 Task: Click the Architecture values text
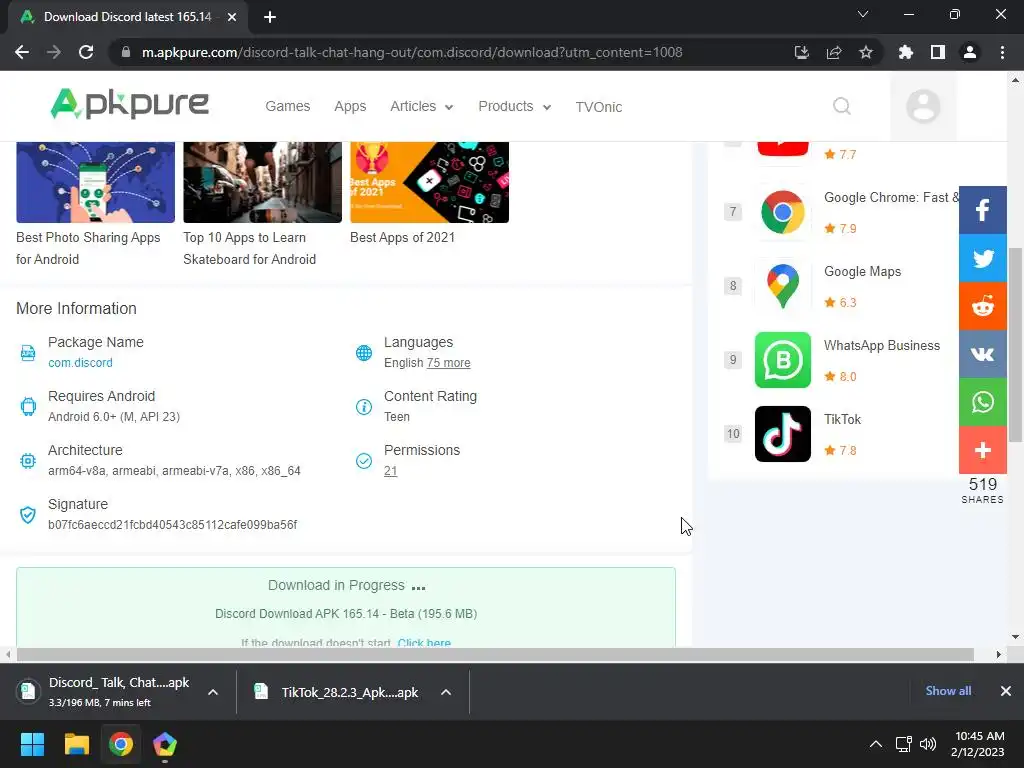click(x=174, y=471)
